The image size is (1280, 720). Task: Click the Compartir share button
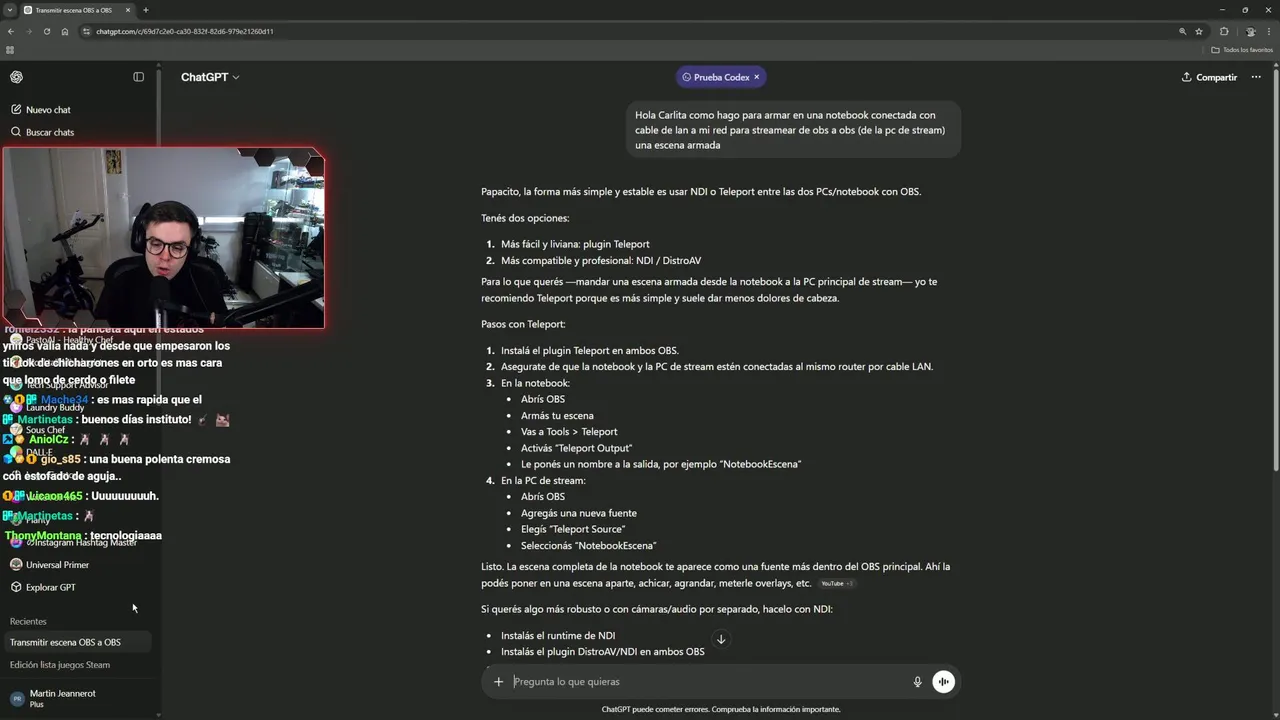click(x=1209, y=77)
